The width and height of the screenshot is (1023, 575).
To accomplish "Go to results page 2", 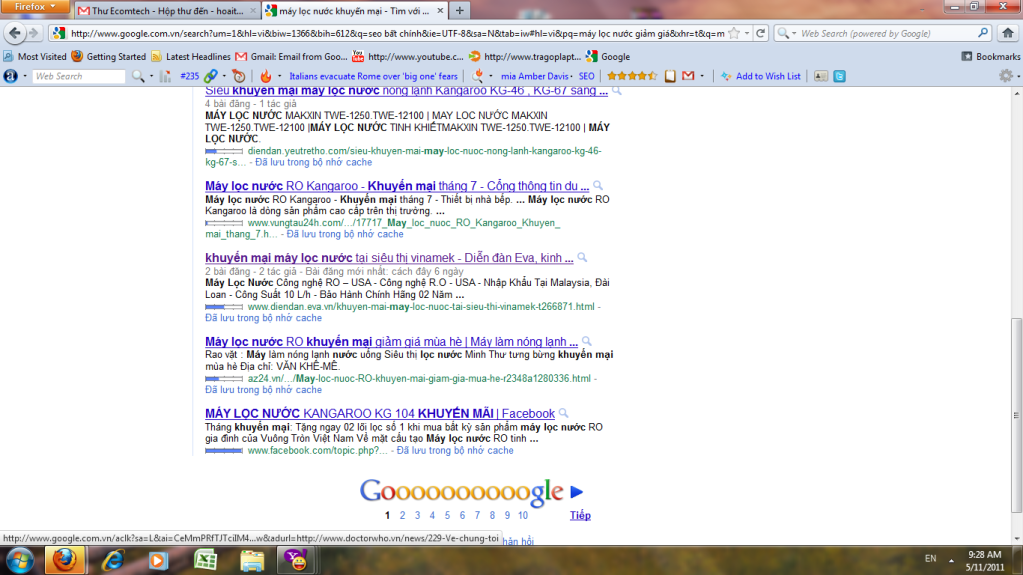I will coord(403,516).
